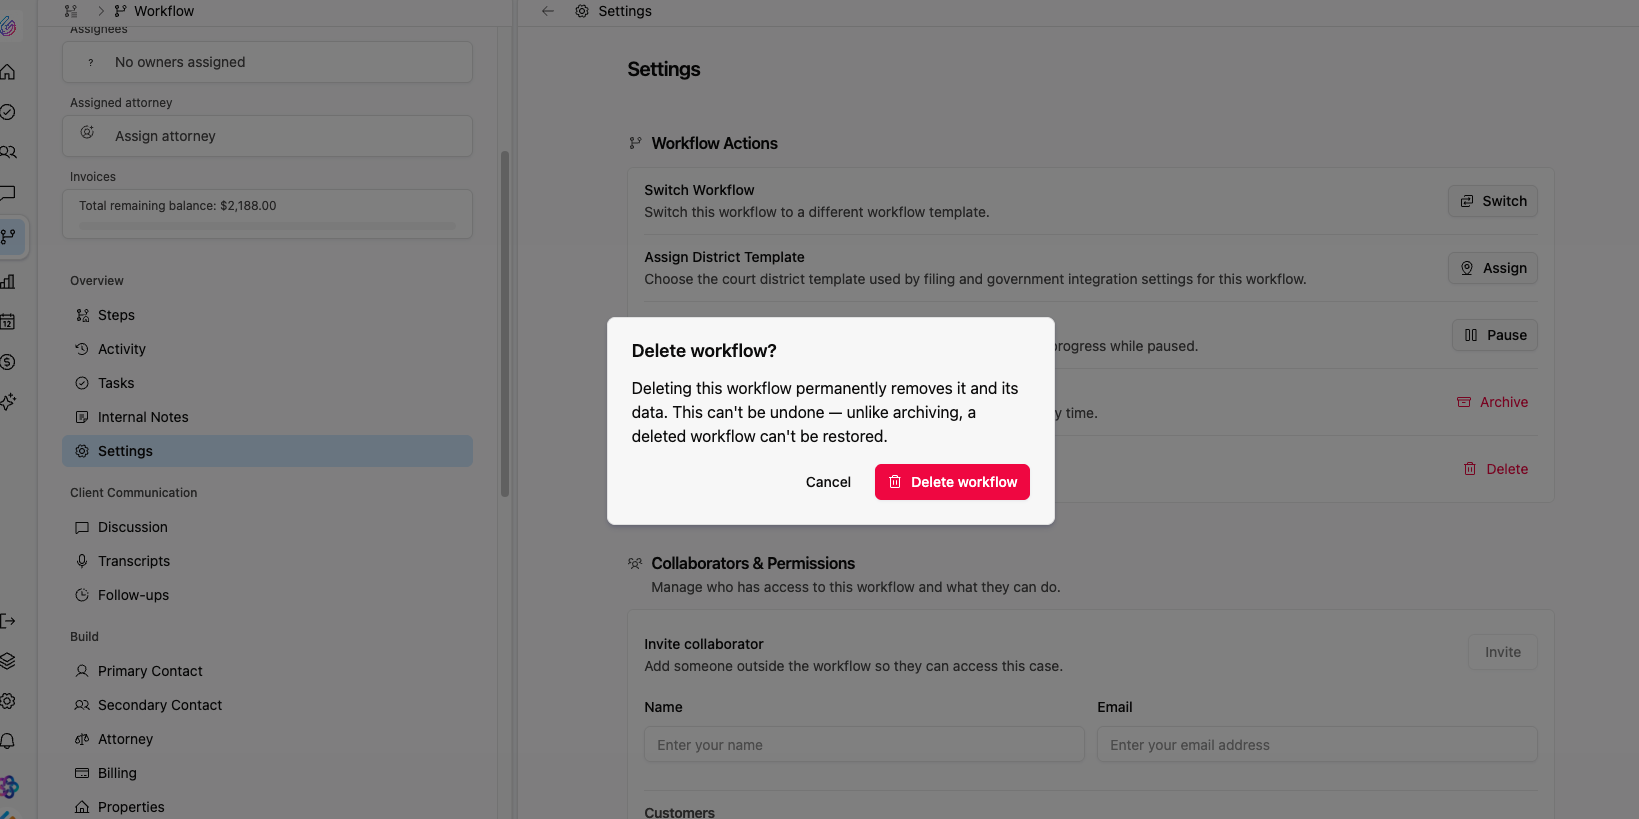Cancel the delete workflow dialog

[828, 482]
